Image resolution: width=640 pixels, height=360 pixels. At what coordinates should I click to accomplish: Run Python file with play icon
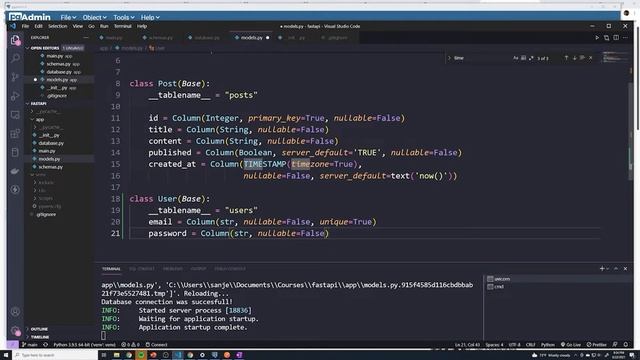(597, 38)
